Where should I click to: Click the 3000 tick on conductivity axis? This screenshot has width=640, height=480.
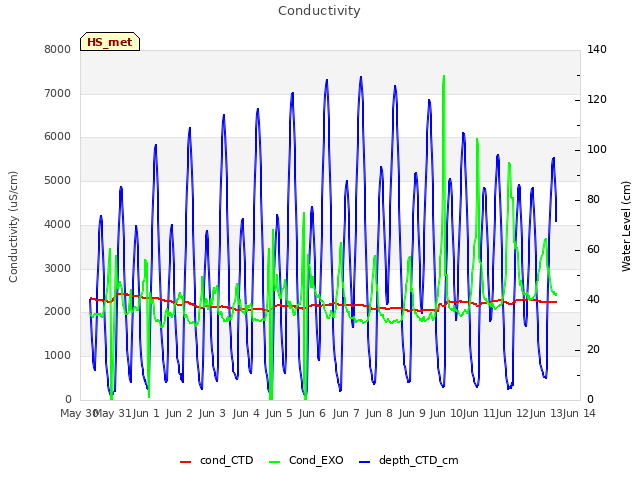[x=58, y=268]
